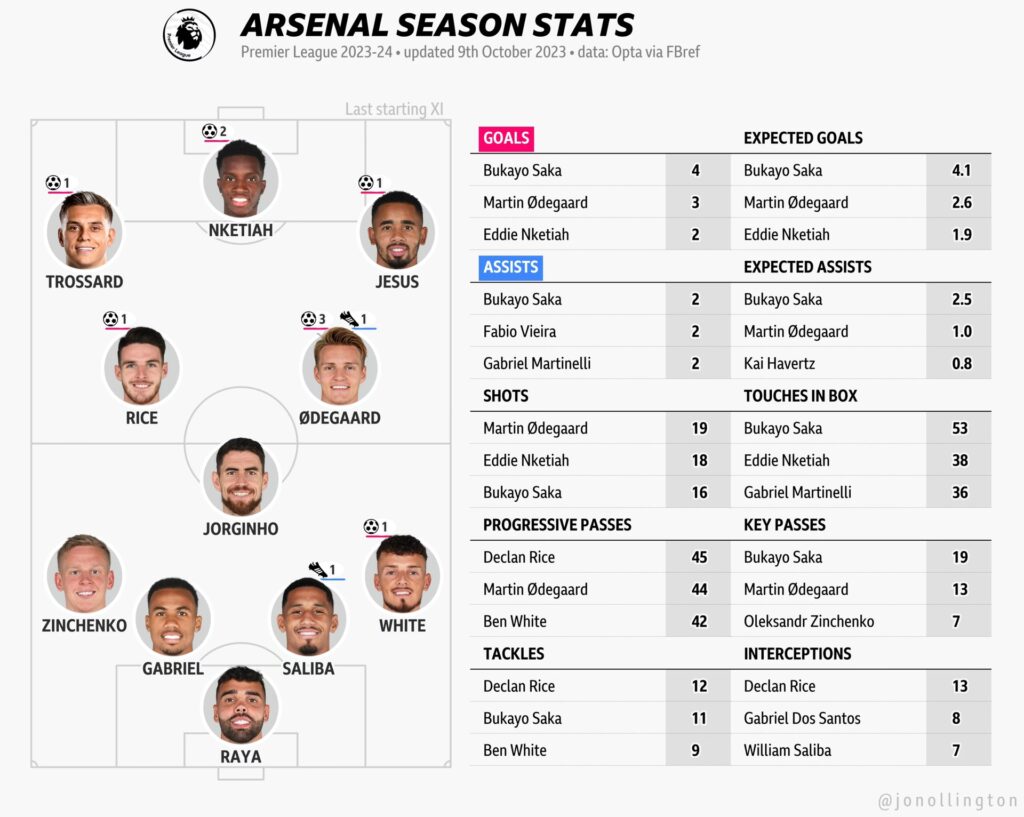This screenshot has height=817, width=1024.
Task: Click the boot assist icon above Ødegaard
Action: tap(349, 319)
